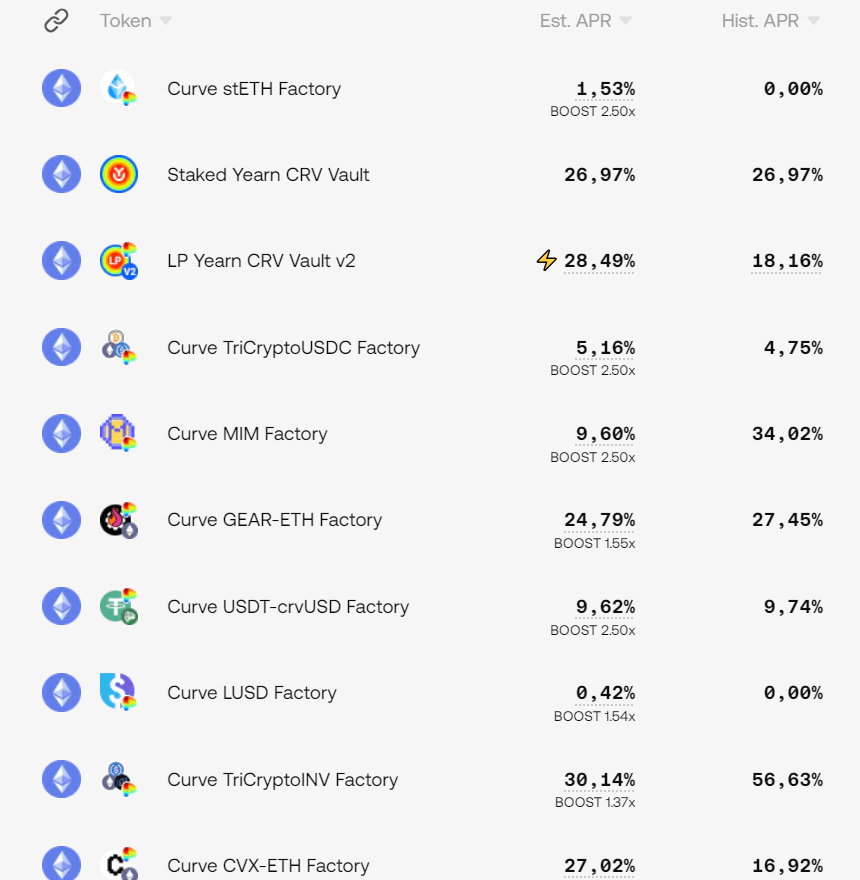Open Curve TriCryptoUSDC Factory vault

(293, 348)
